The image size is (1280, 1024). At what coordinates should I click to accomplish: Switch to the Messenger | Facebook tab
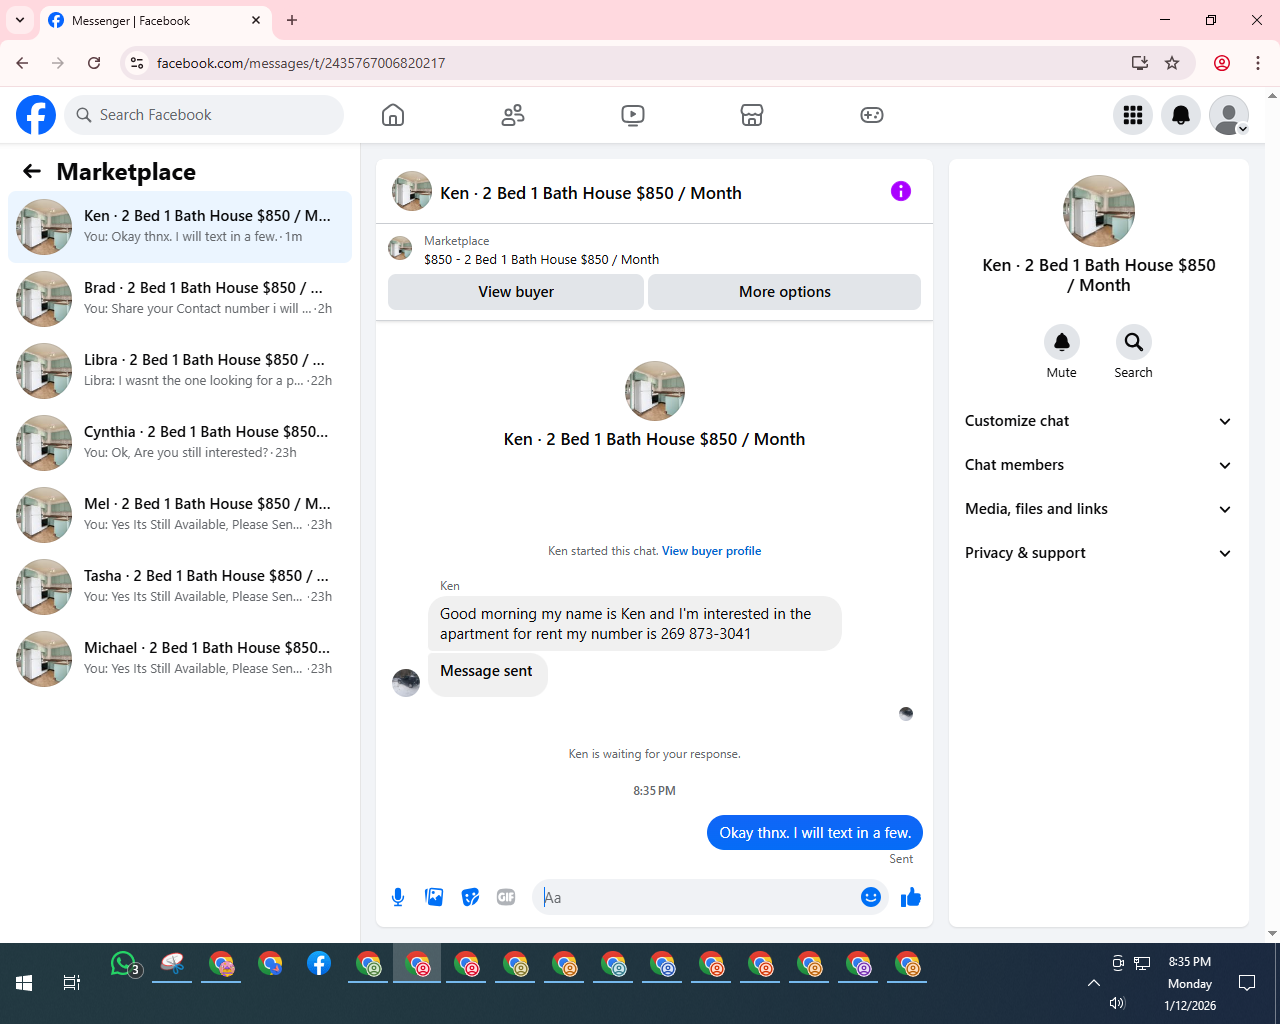pyautogui.click(x=155, y=20)
